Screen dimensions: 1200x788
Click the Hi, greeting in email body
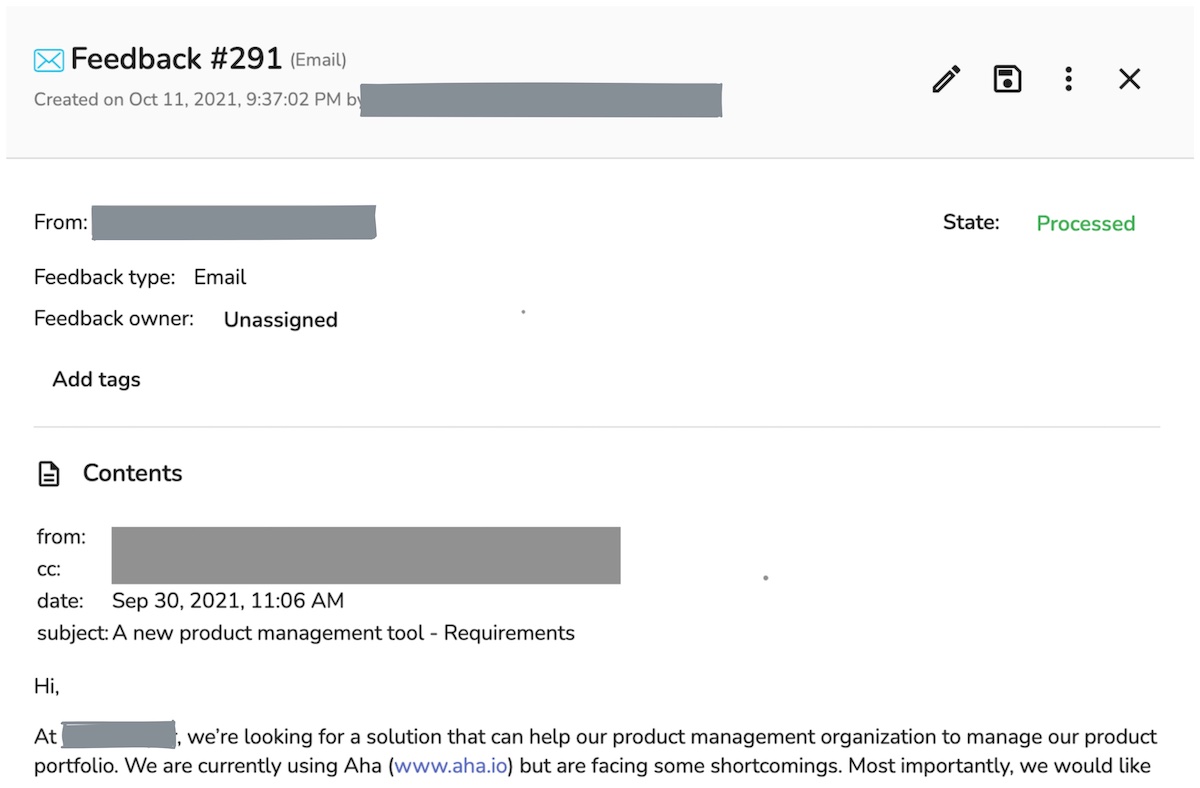point(47,686)
